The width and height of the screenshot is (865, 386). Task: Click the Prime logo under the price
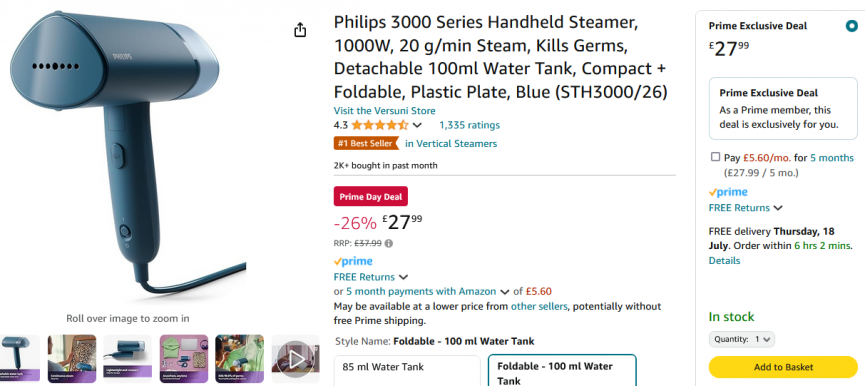pos(353,261)
